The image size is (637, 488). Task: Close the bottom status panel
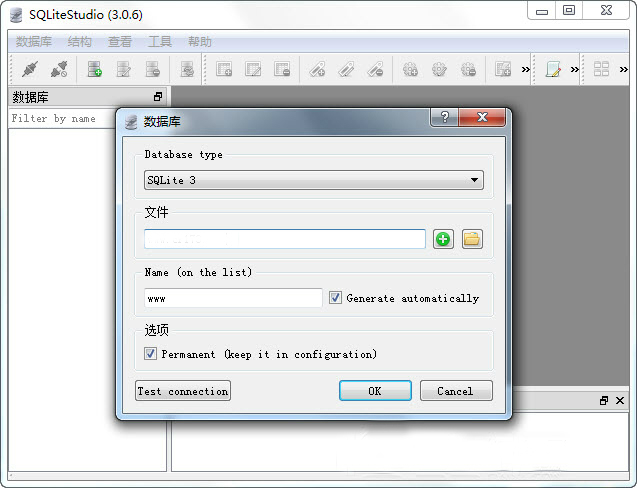620,401
